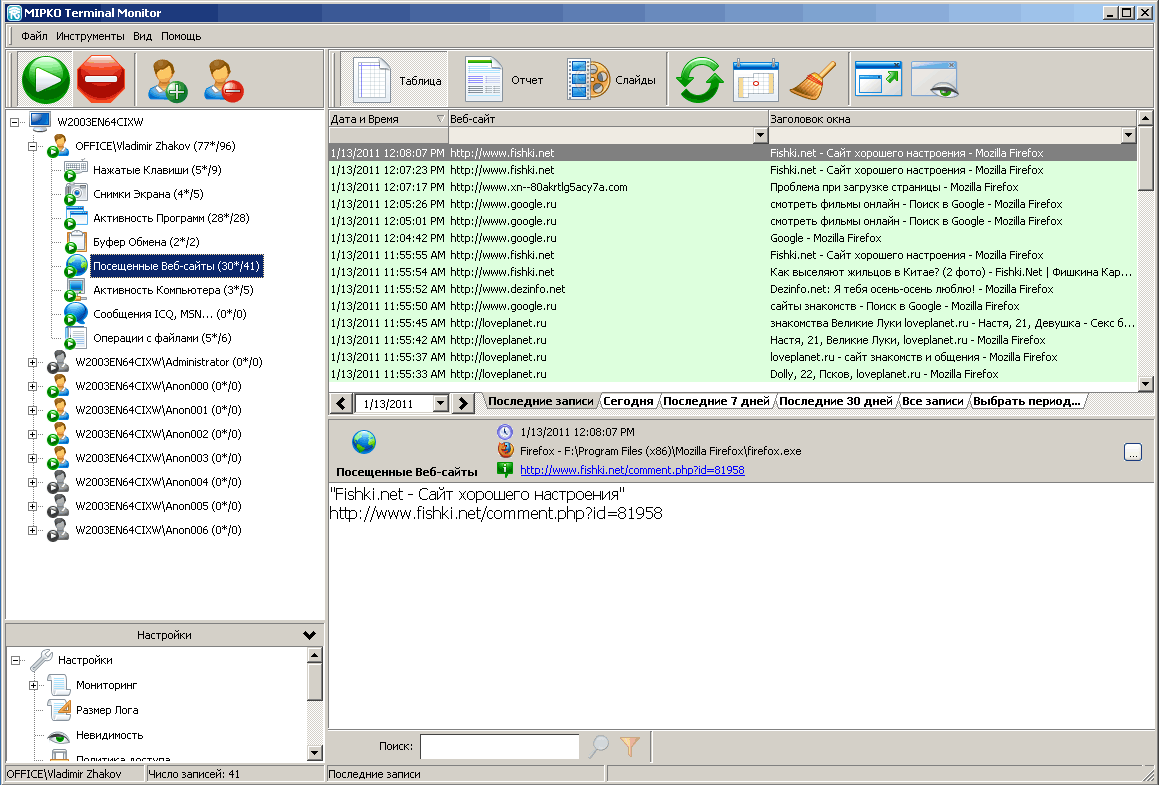
Task: Select the Anon004 user in tree
Action: coord(158,482)
